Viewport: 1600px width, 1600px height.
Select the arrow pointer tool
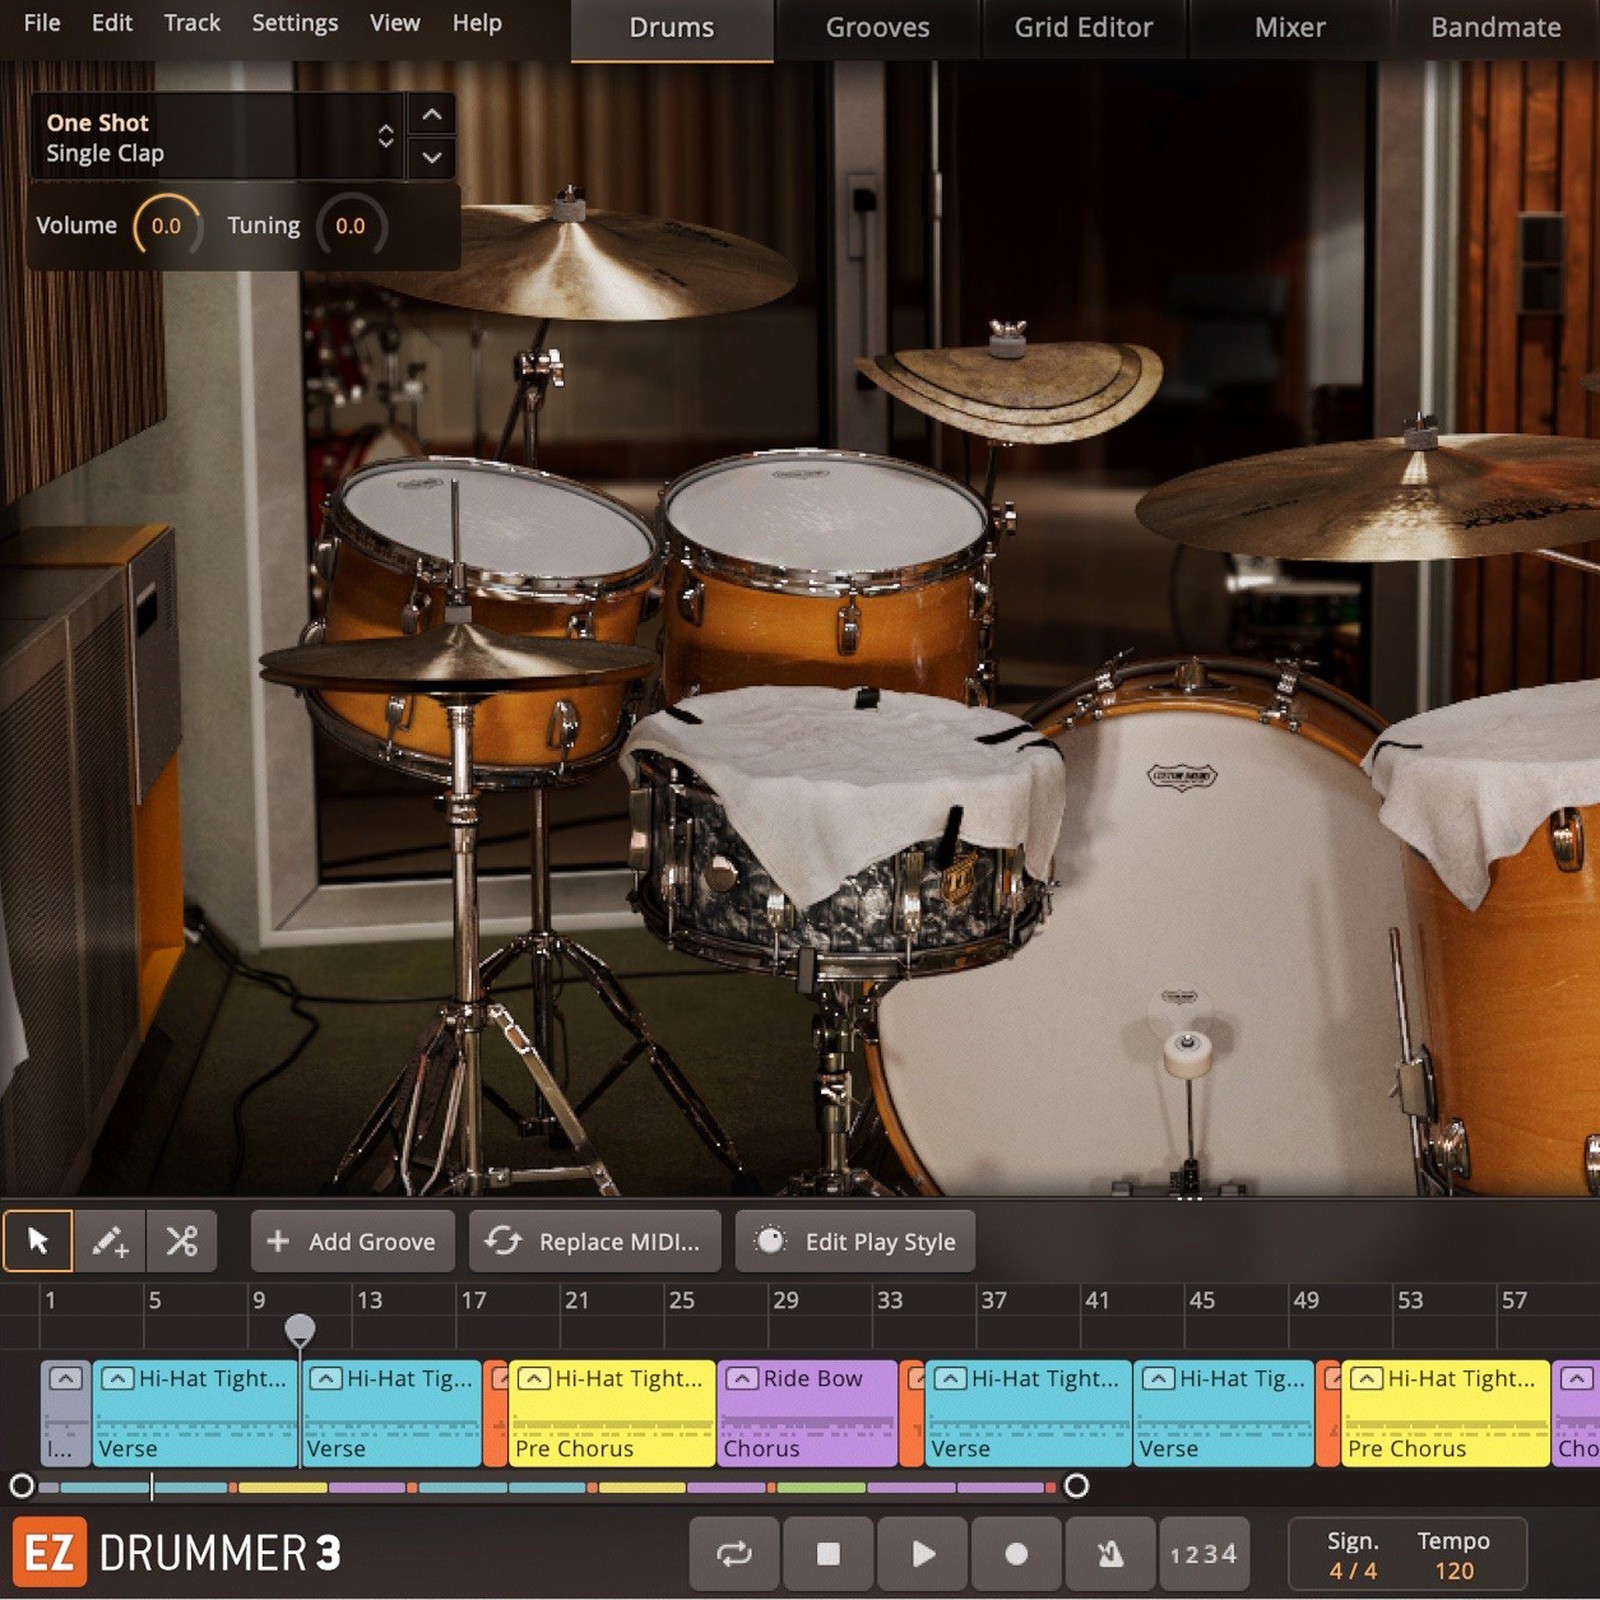click(x=38, y=1241)
